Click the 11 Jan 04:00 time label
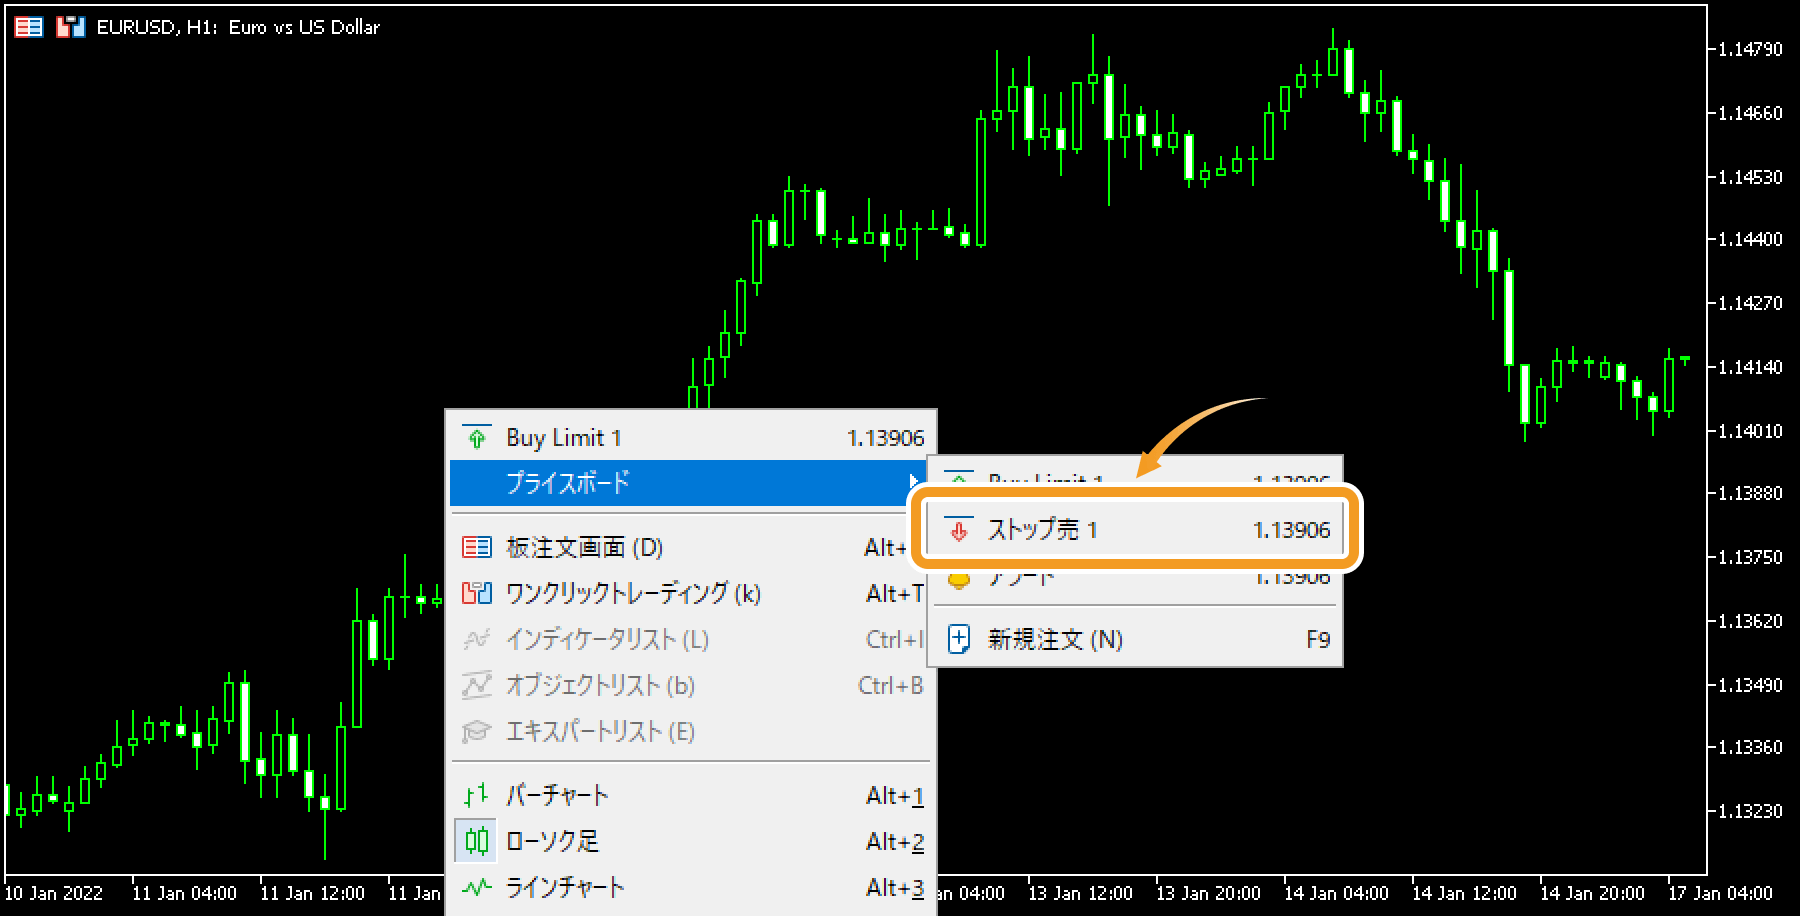1800x916 pixels. 185,893
